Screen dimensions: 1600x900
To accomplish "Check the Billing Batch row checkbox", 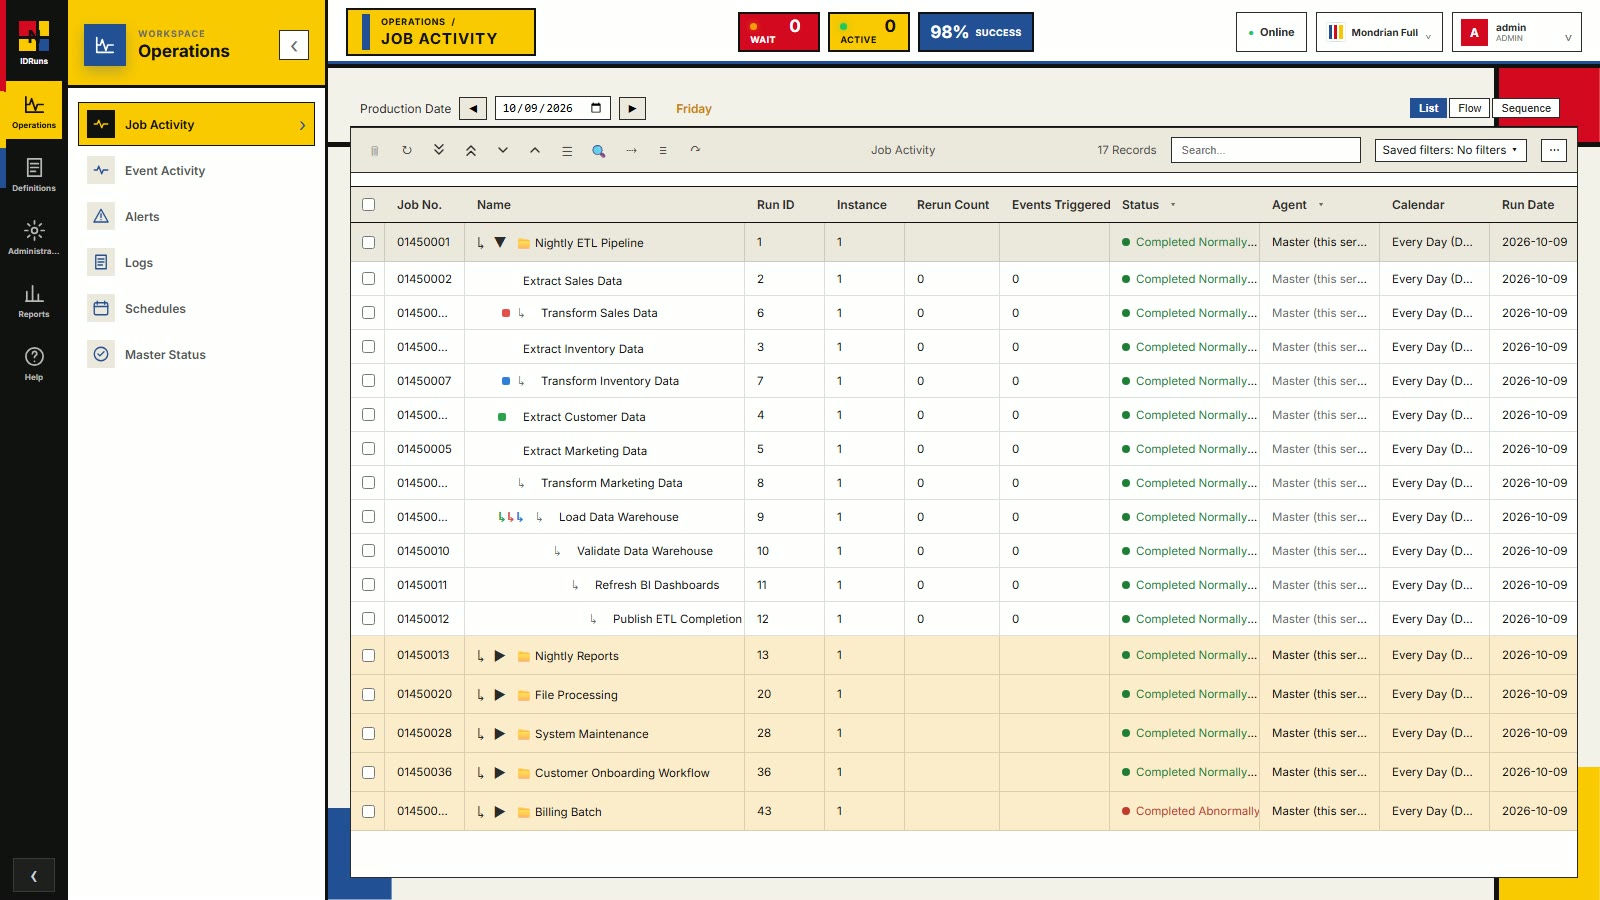I will pos(368,811).
